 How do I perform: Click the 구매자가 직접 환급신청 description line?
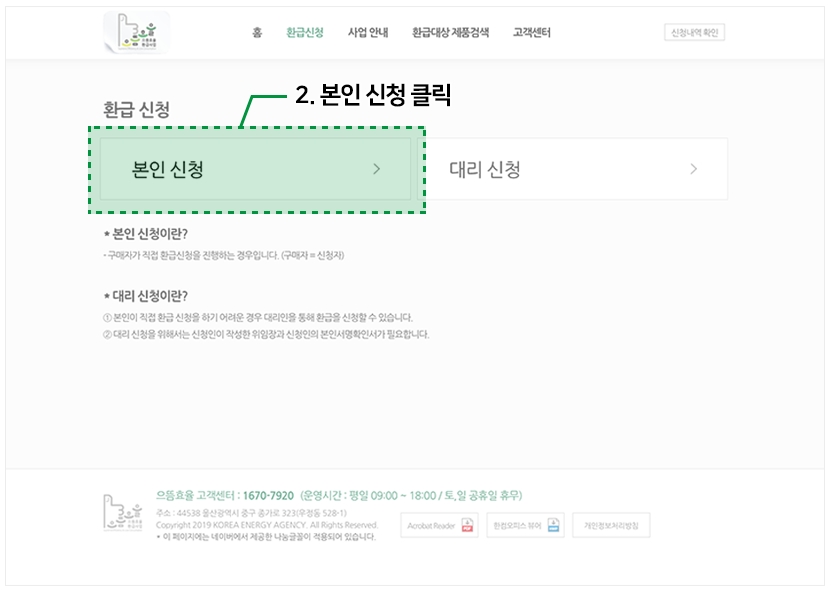(x=224, y=255)
